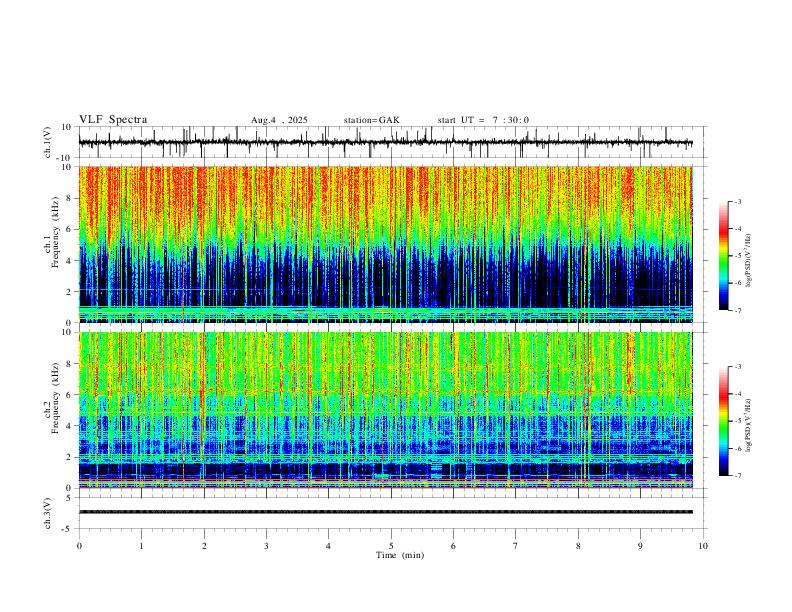The height and width of the screenshot is (612, 792).
Task: Click the ch.1 spectrogram panel
Action: pos(385,244)
